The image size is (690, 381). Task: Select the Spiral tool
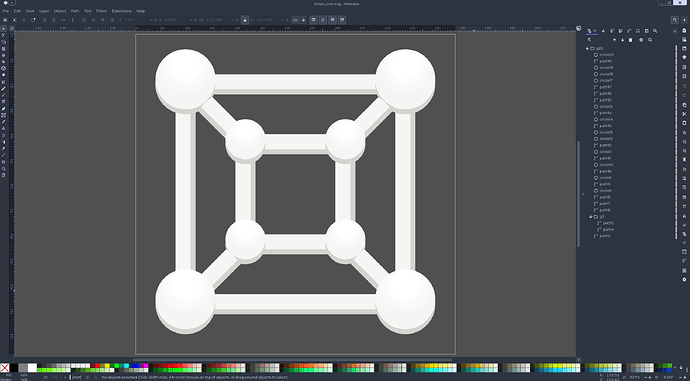point(4,75)
